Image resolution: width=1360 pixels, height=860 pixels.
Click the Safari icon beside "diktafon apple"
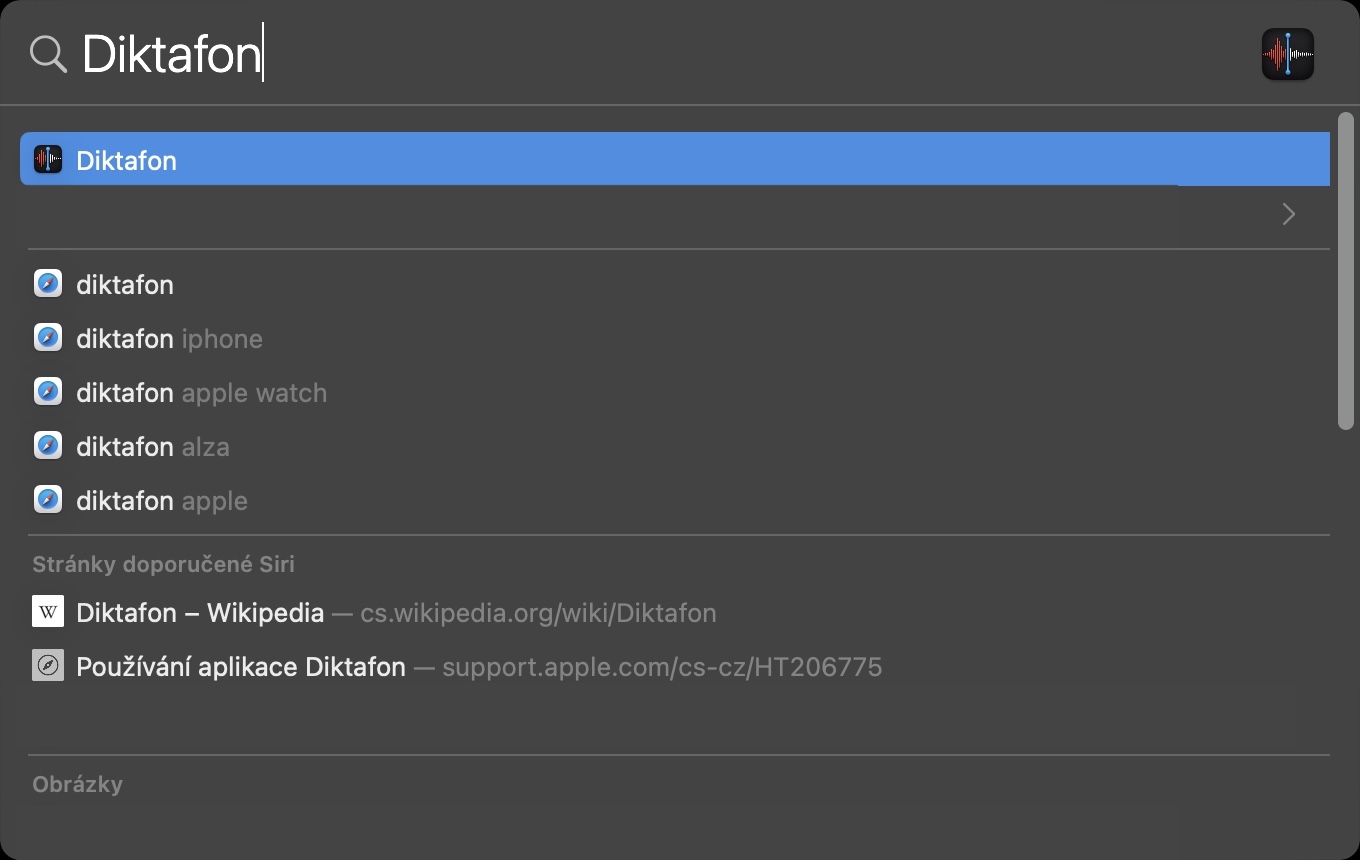click(x=48, y=500)
